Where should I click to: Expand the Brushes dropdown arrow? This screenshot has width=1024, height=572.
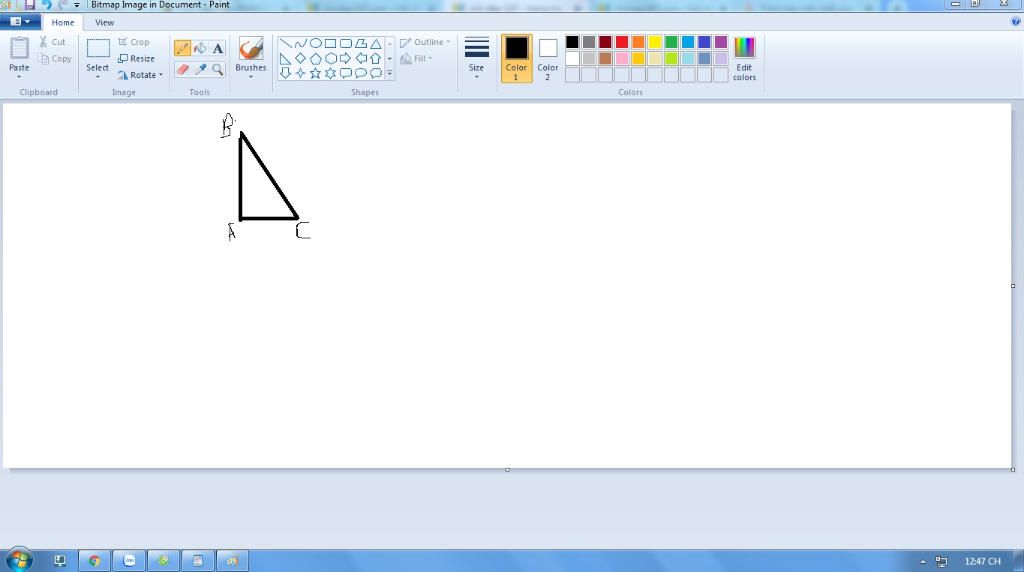point(251,77)
